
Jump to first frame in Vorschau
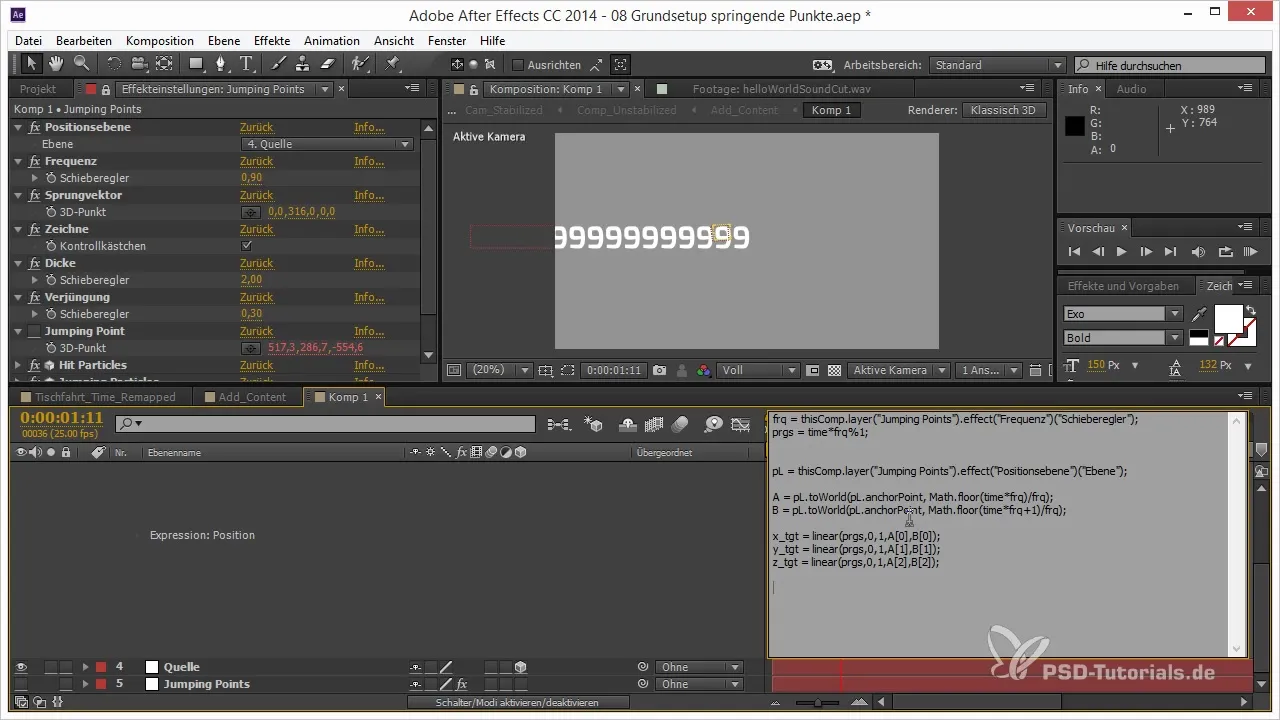[x=1075, y=252]
